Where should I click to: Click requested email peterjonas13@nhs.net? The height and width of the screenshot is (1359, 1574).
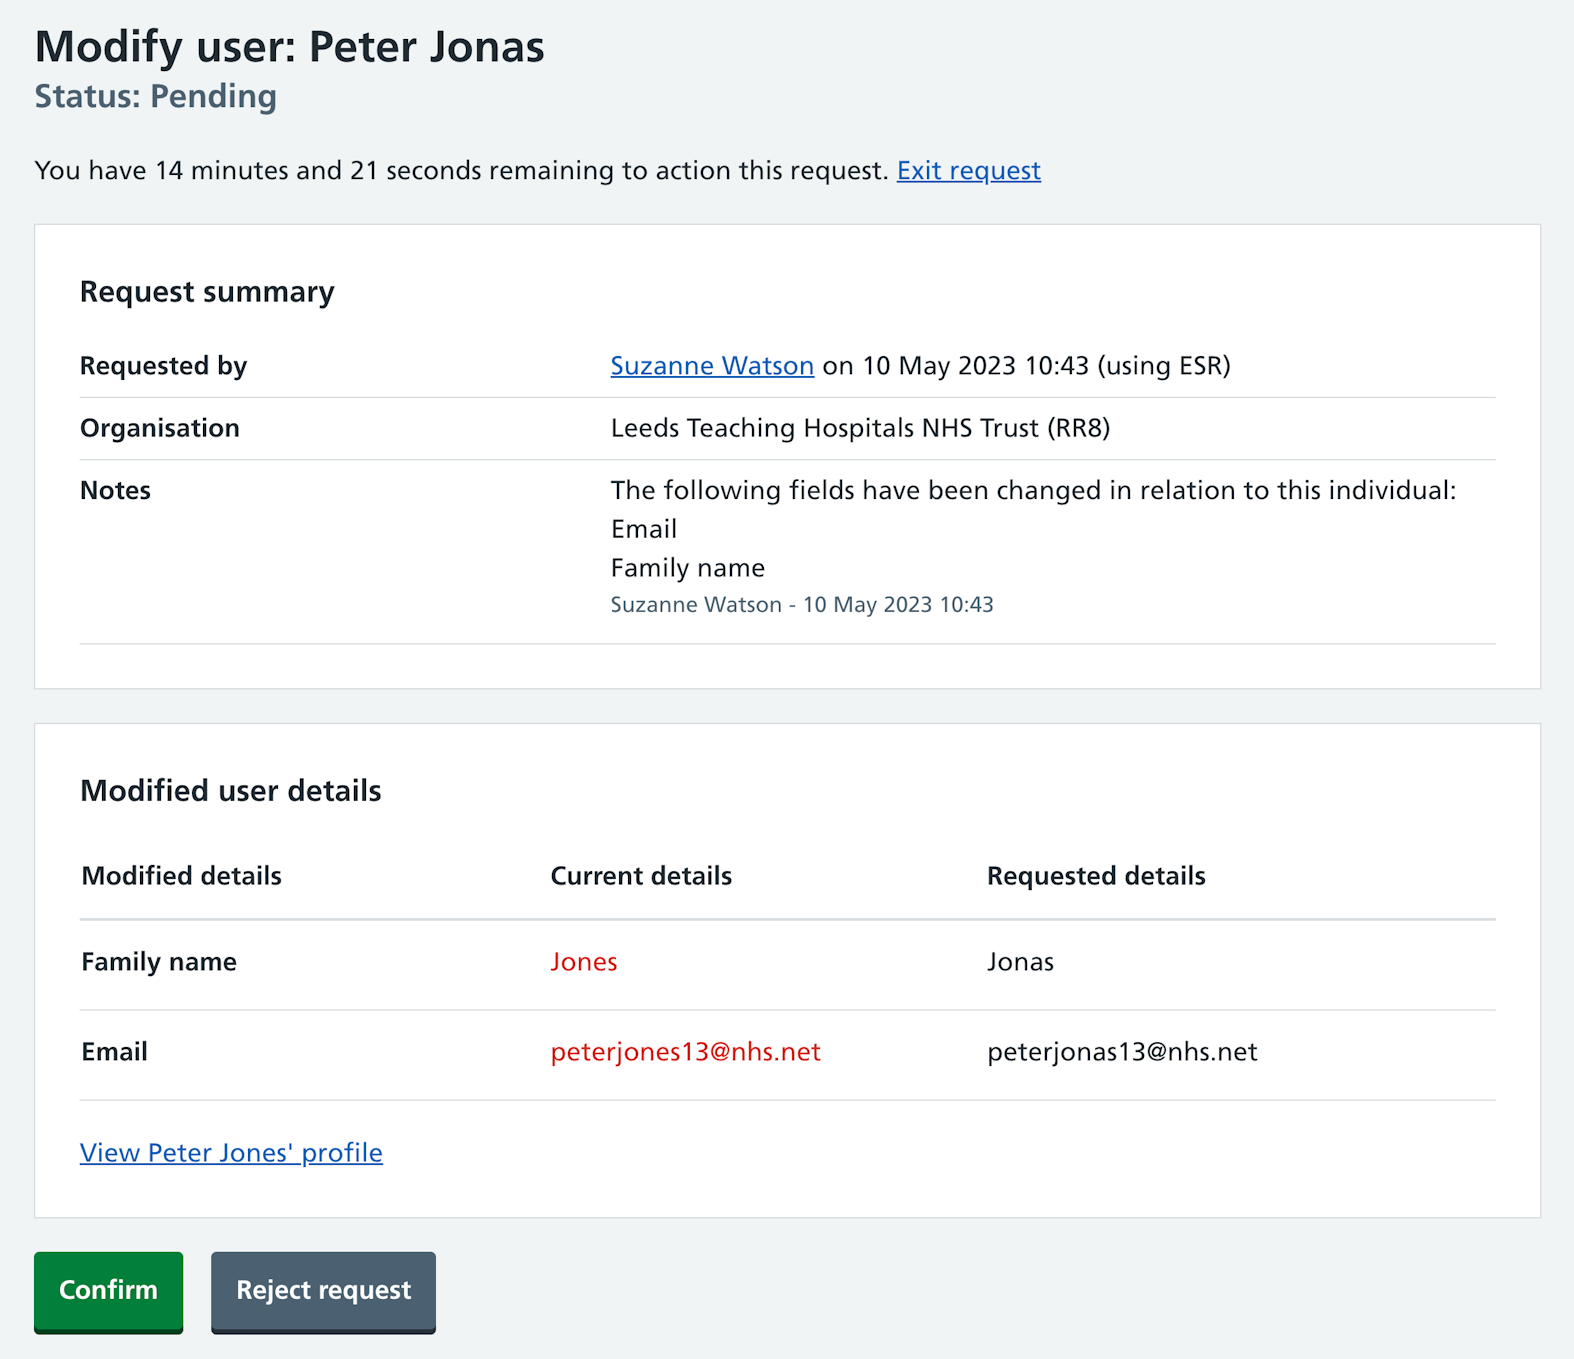click(x=1122, y=1052)
